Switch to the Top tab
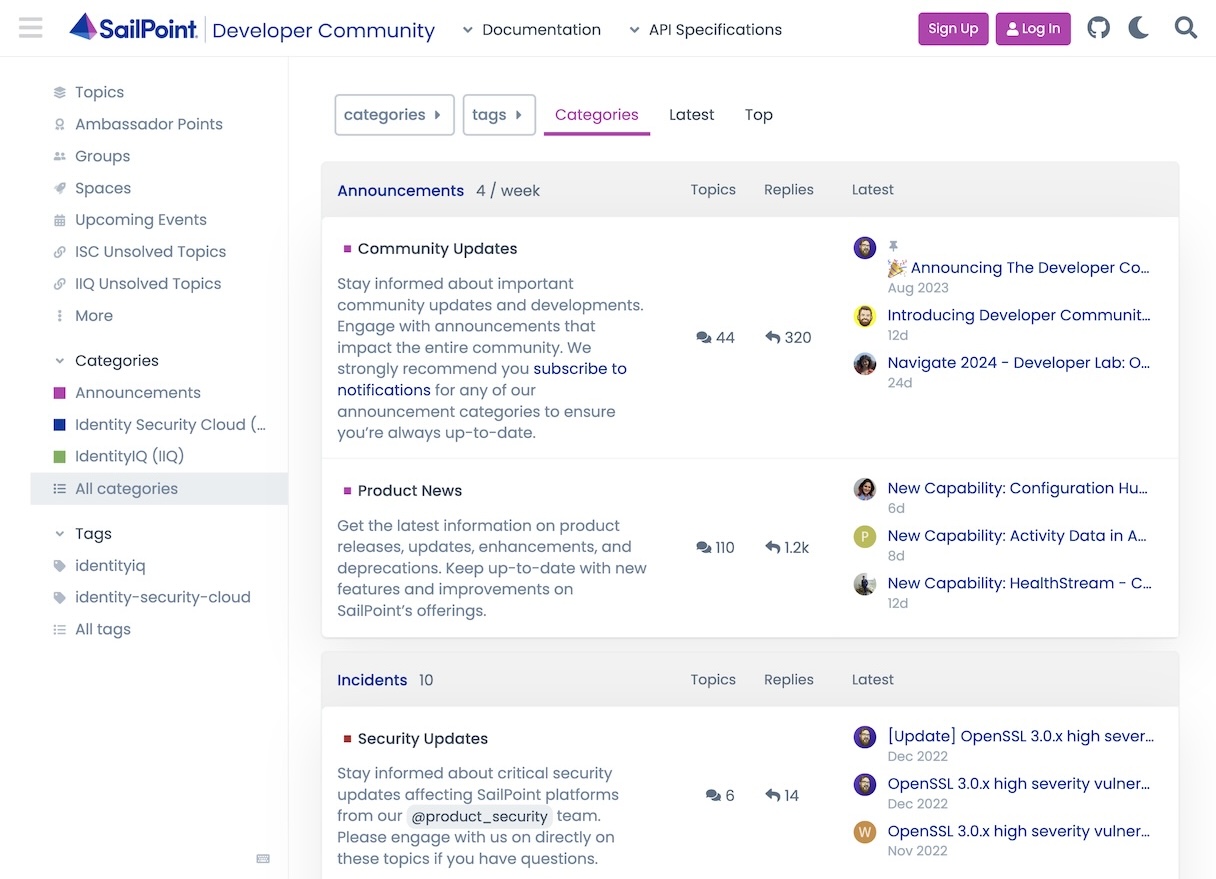This screenshot has width=1216, height=879. click(758, 115)
